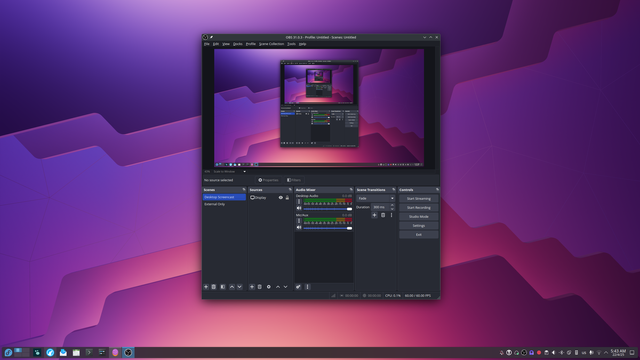640x360 pixels.
Task: Click the Start Recording button
Action: point(419,208)
